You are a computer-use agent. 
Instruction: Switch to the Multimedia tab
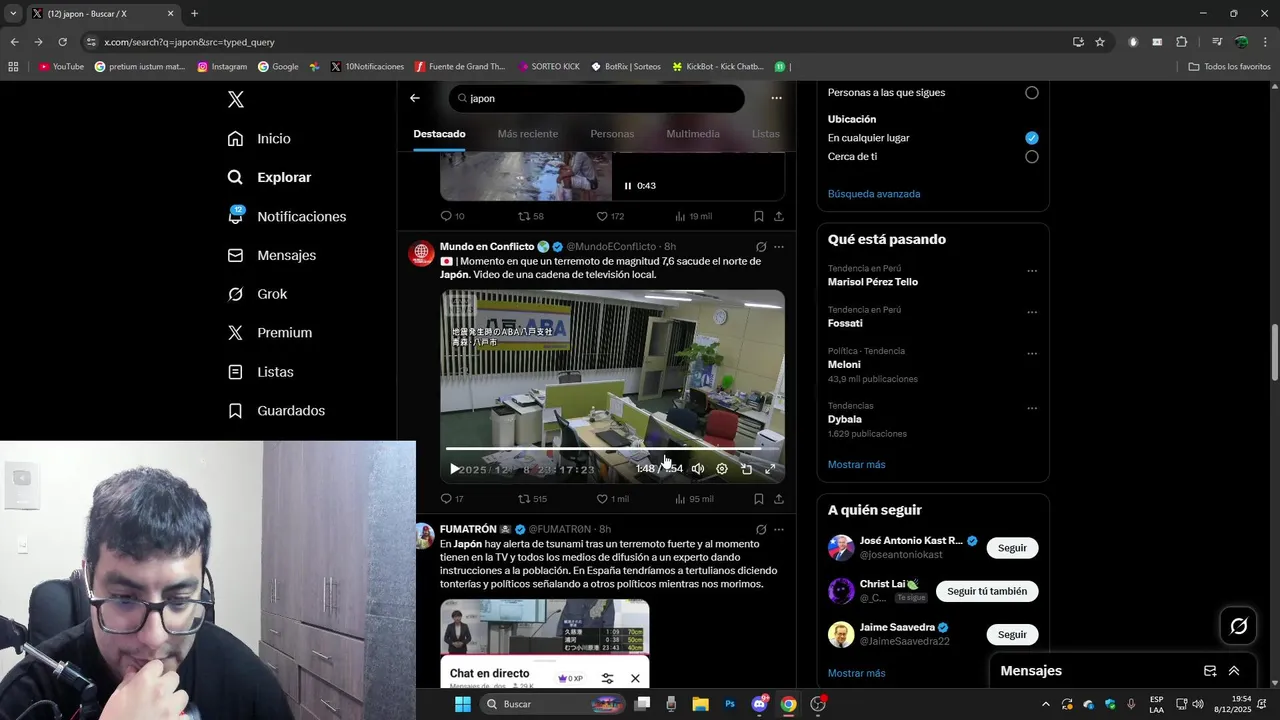693,134
